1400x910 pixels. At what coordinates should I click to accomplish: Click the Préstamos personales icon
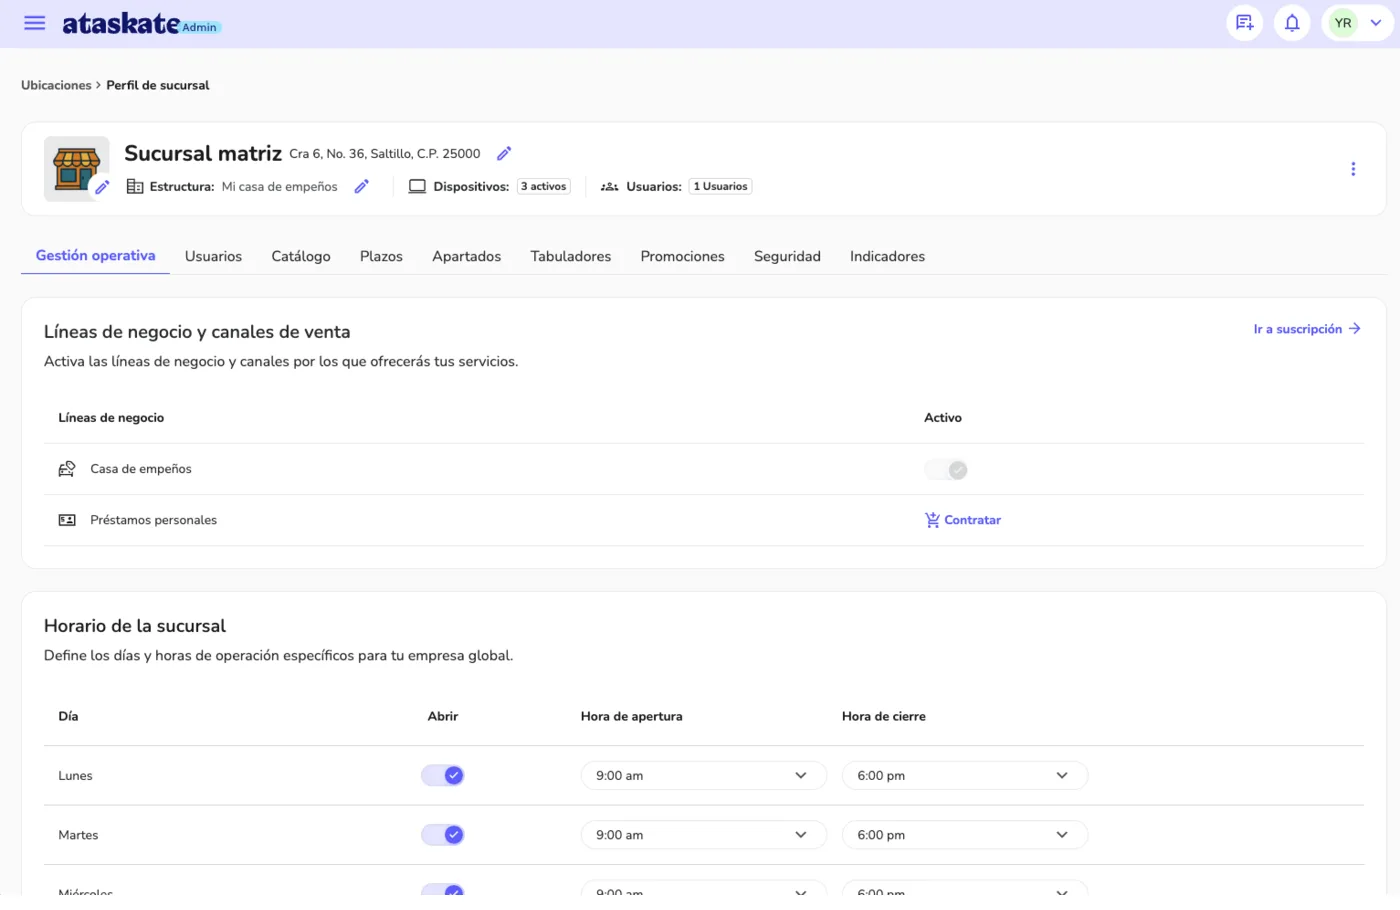point(67,520)
